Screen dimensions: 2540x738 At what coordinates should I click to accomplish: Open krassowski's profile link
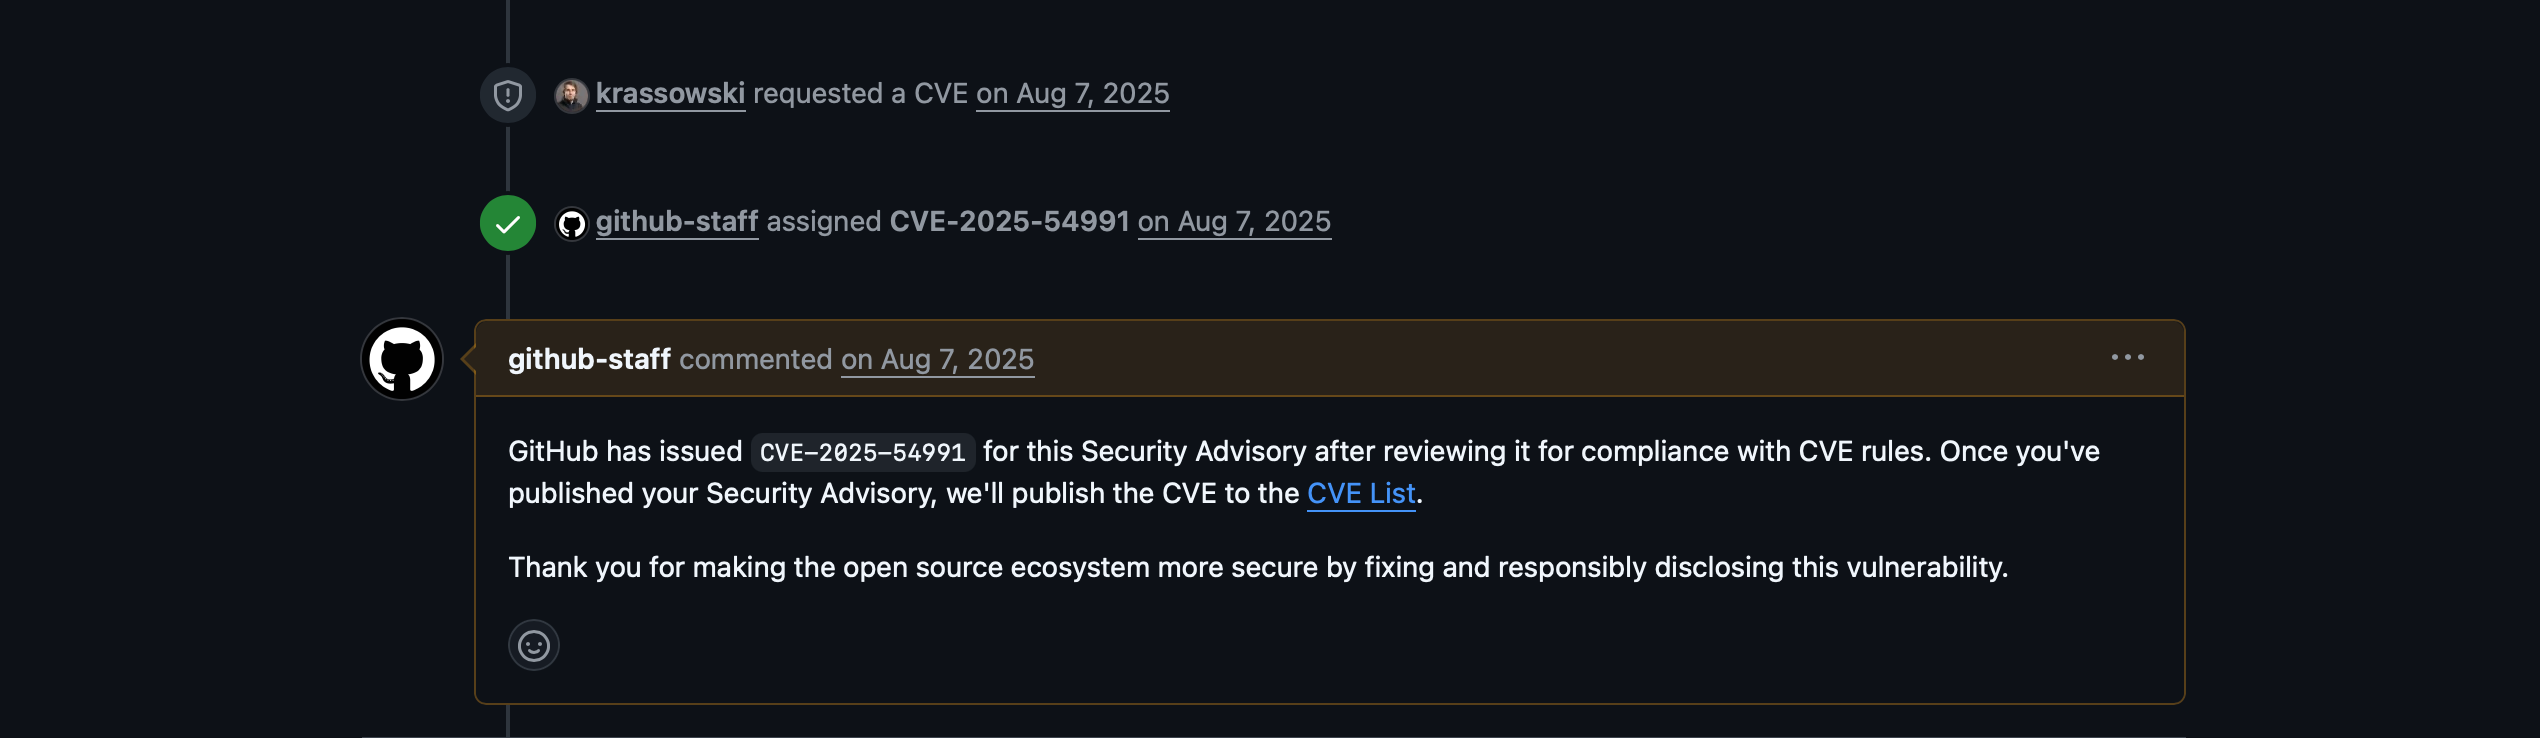coord(670,93)
